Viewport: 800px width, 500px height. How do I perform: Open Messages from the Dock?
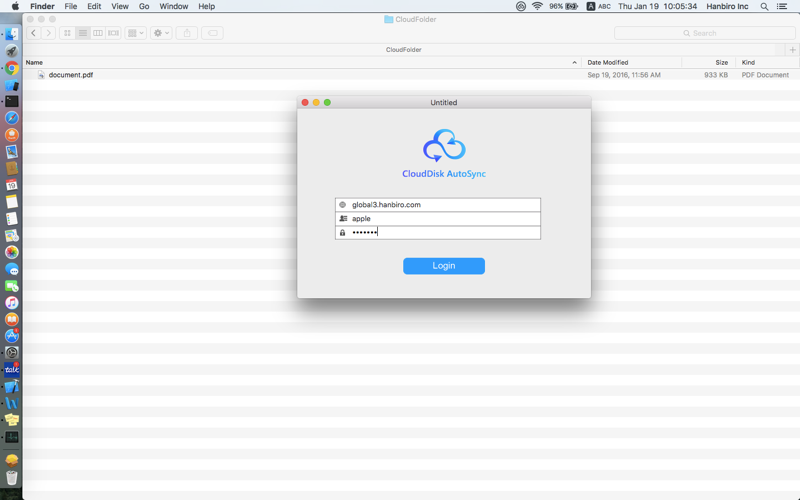point(12,269)
